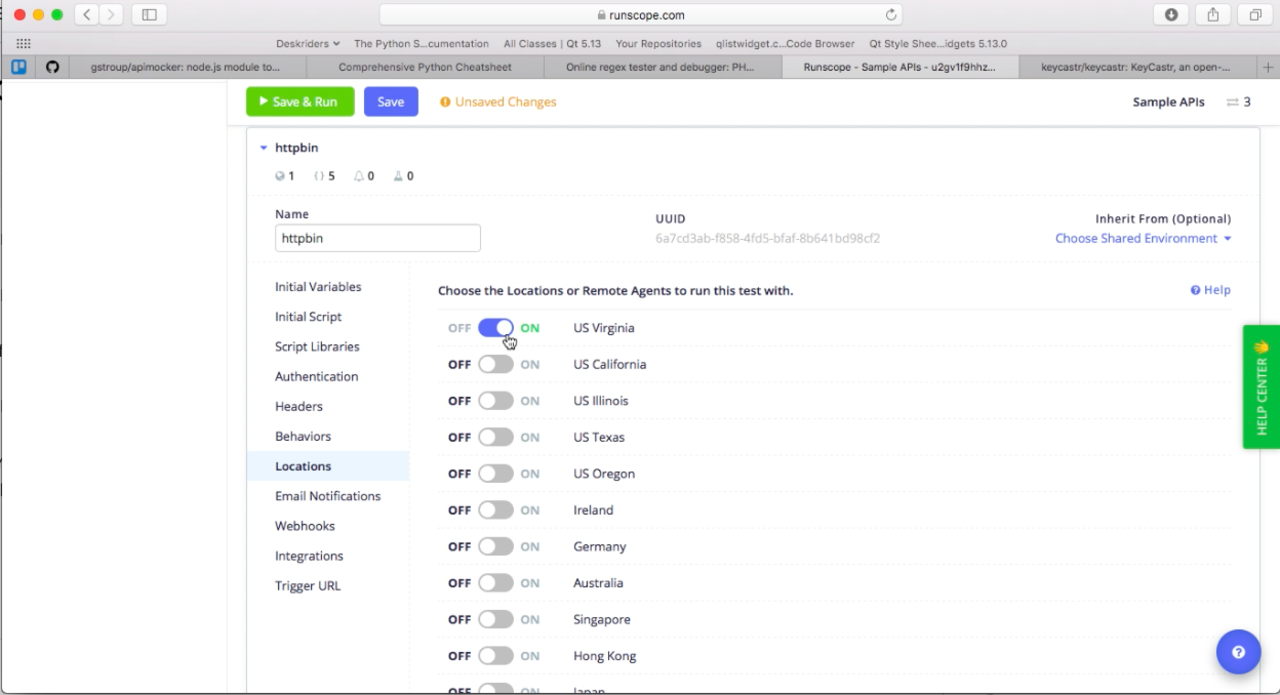Enable the Germany location toggle
This screenshot has width=1280, height=695.
495,547
